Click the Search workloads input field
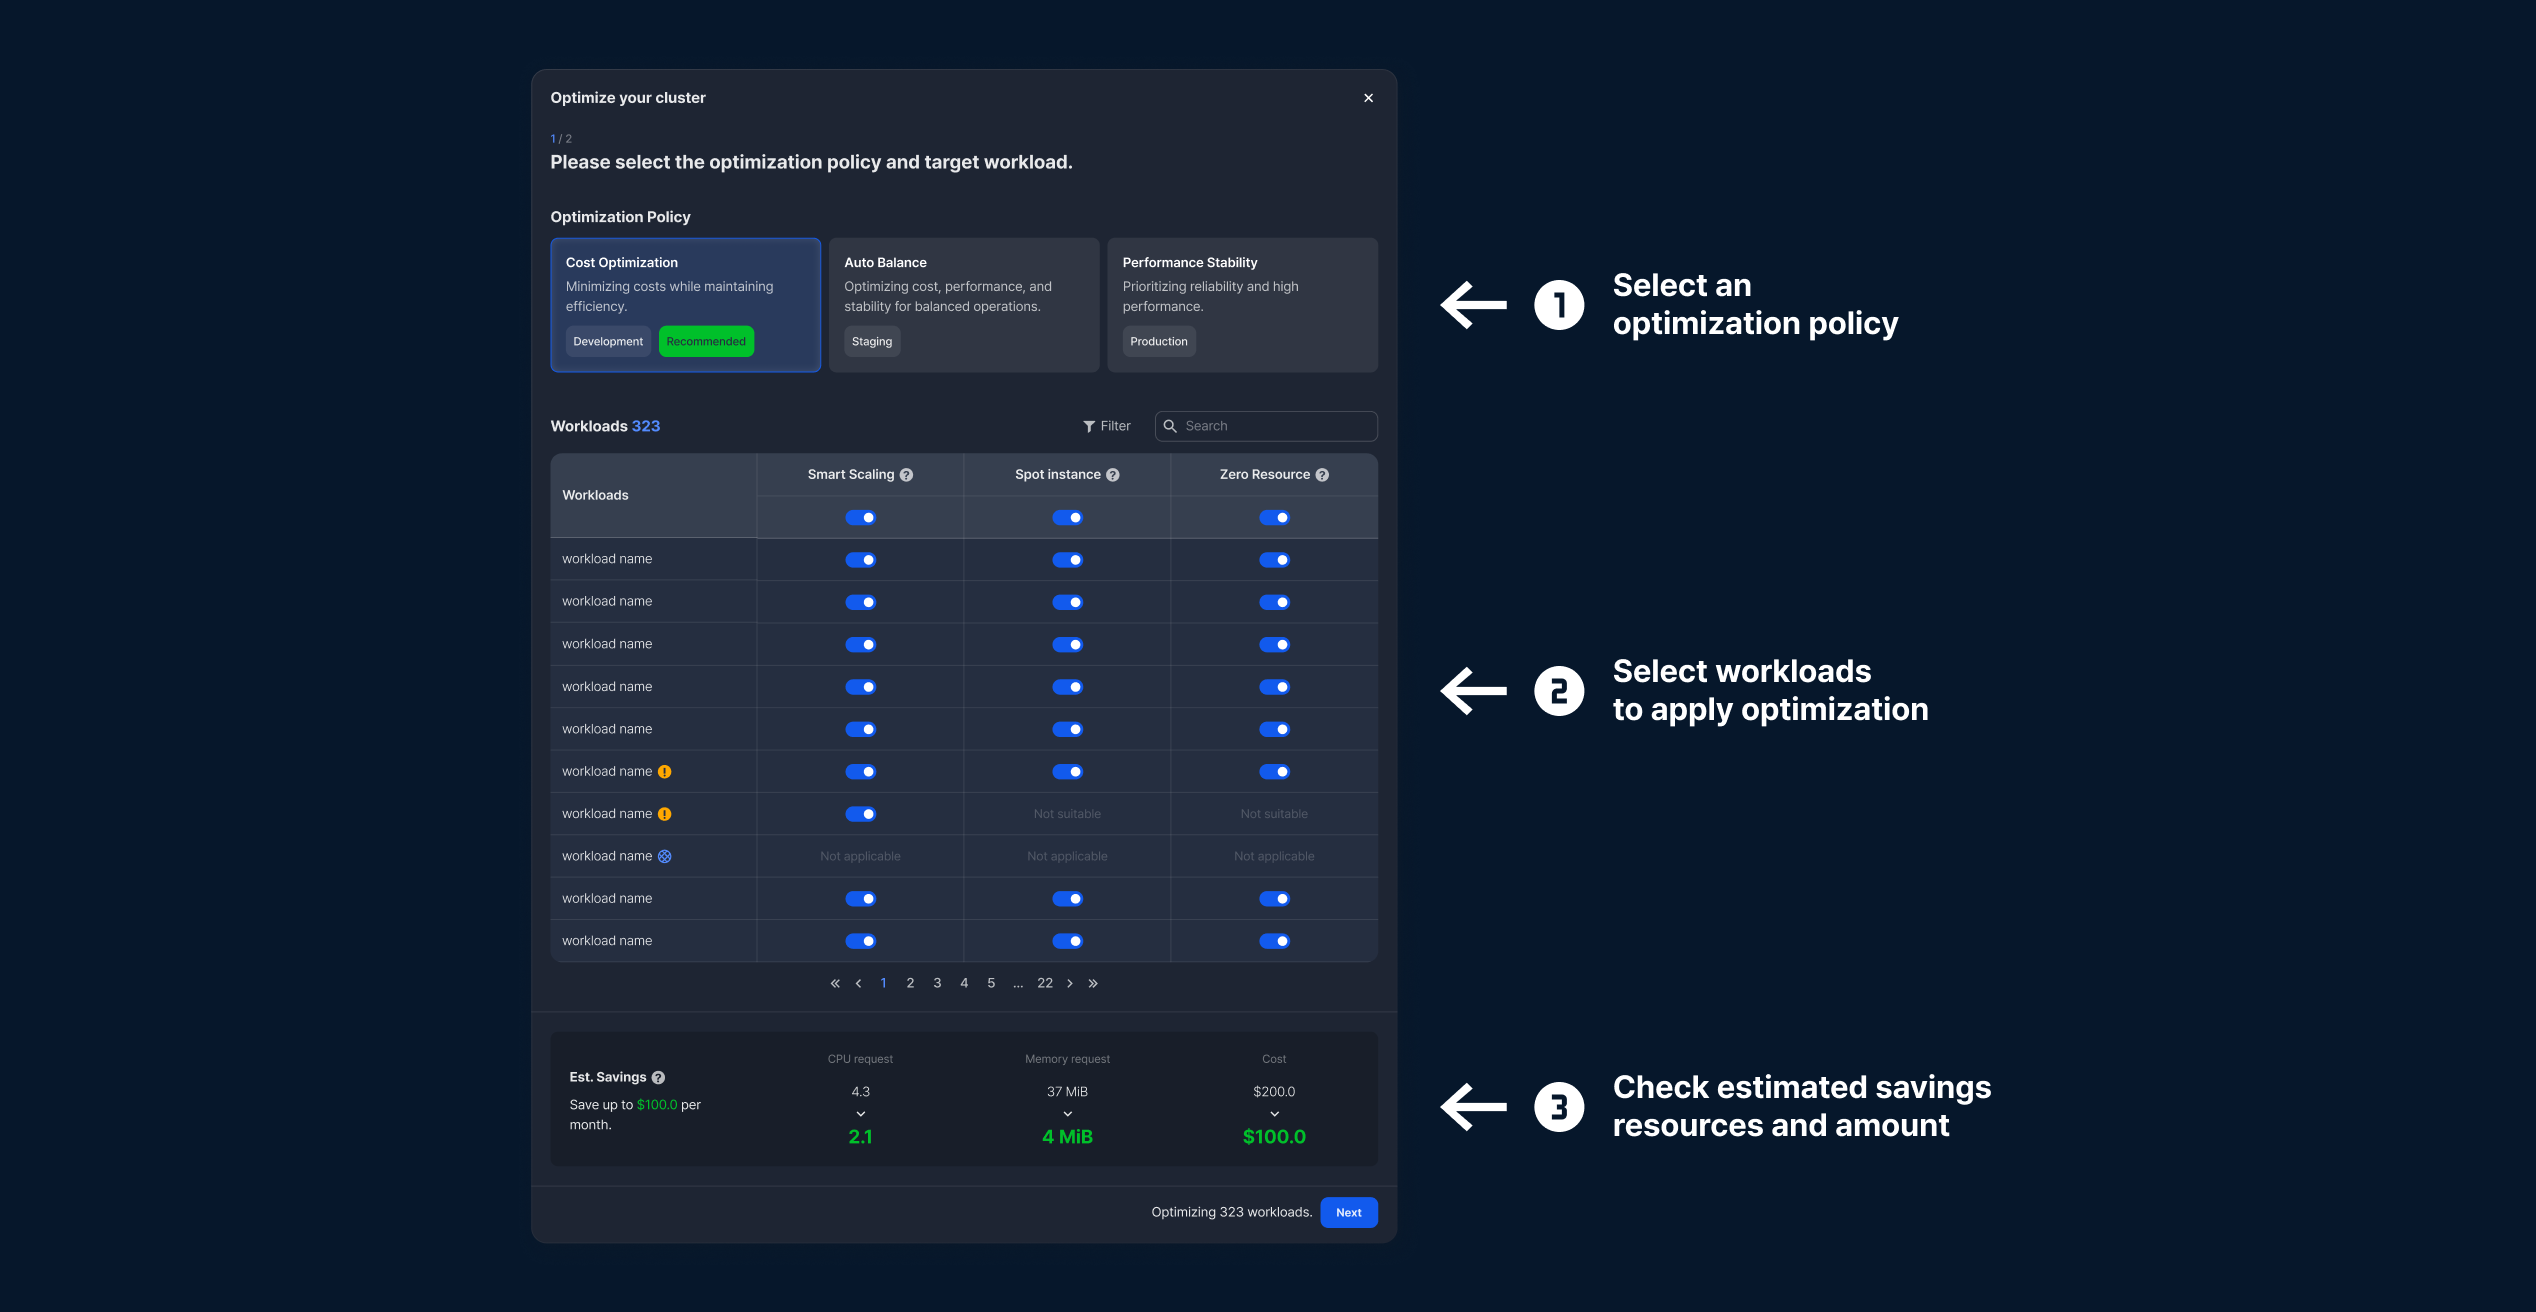2536x1312 pixels. 1275,426
